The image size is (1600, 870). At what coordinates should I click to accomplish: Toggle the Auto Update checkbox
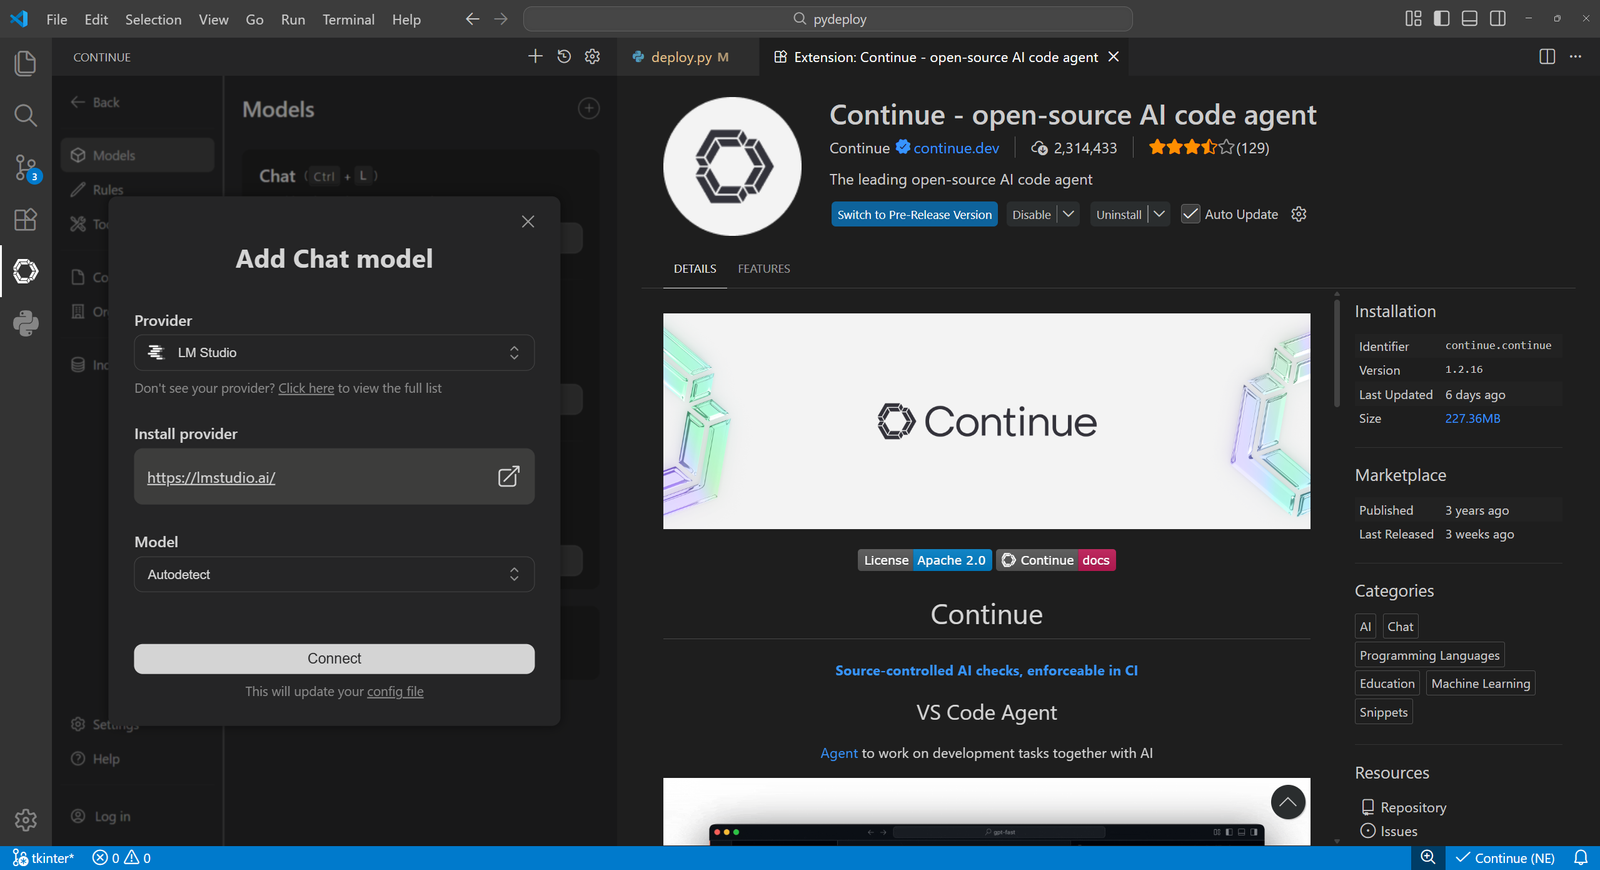tap(1190, 214)
